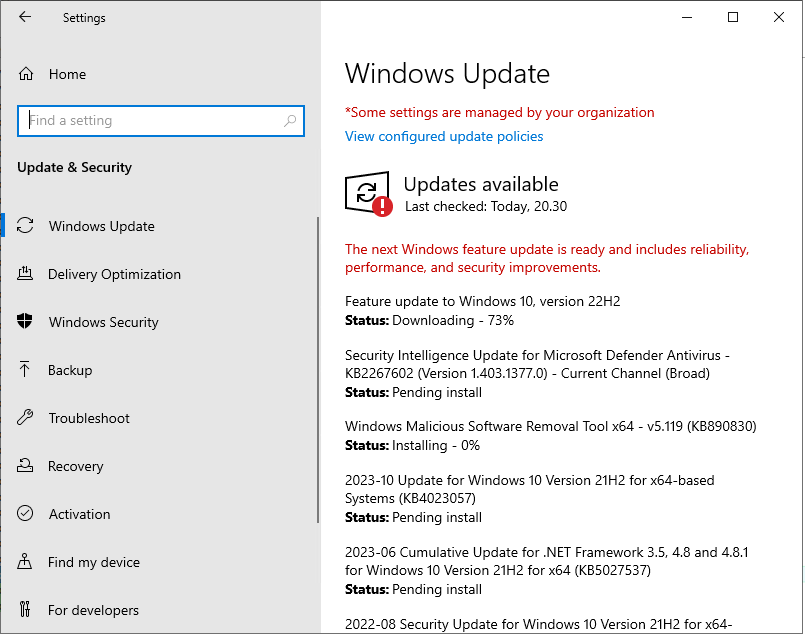Click the back arrow at top left
Viewport: 805px width, 635px height.
25,17
